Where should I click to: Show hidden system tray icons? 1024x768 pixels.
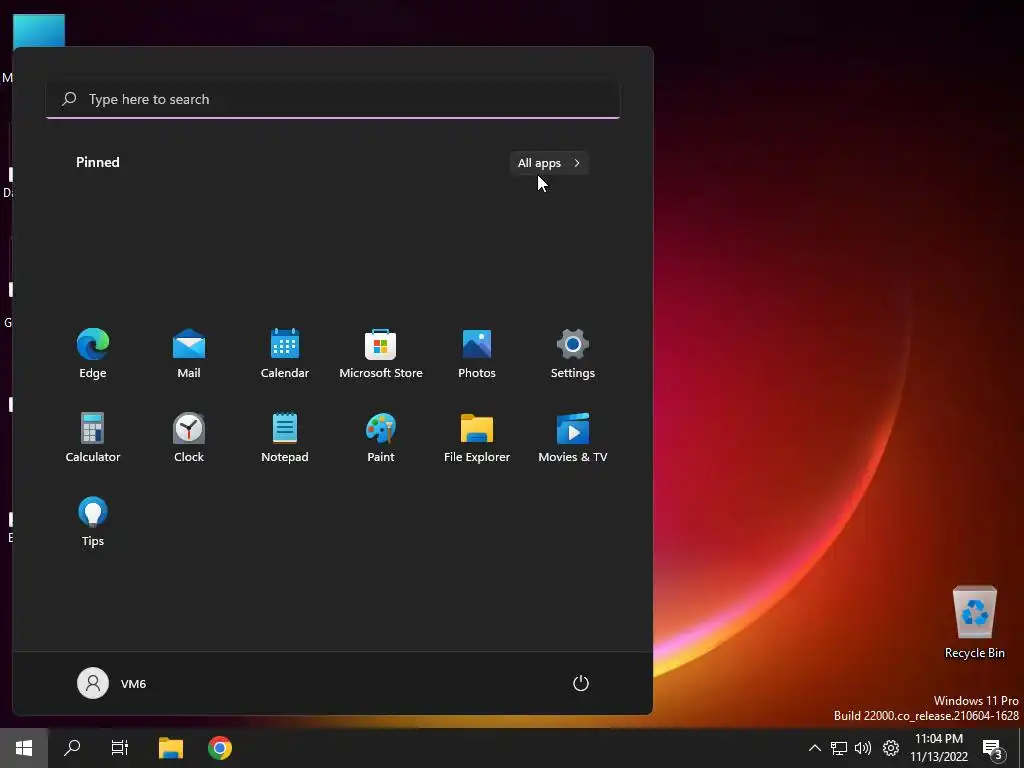click(x=814, y=748)
